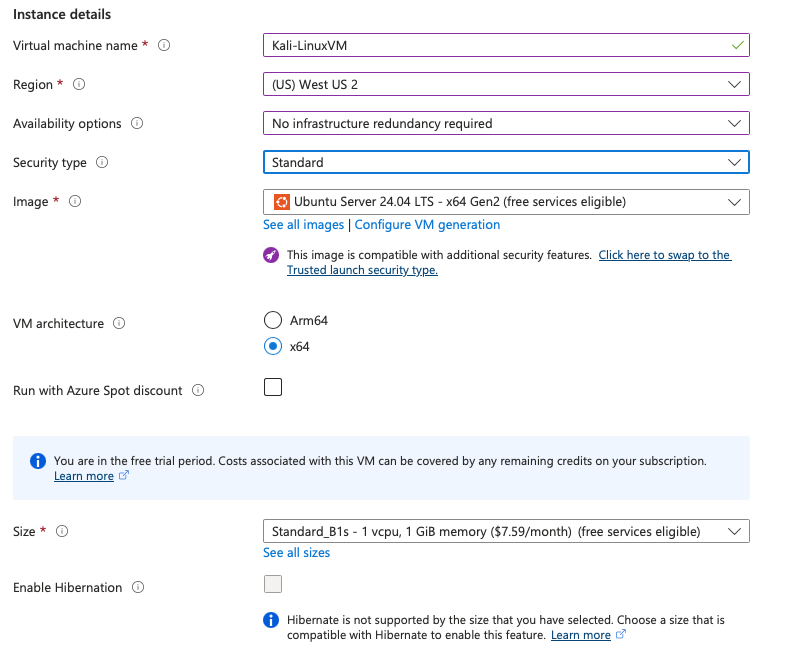Click the Instance details heading
The width and height of the screenshot is (801, 650).
pos(62,14)
